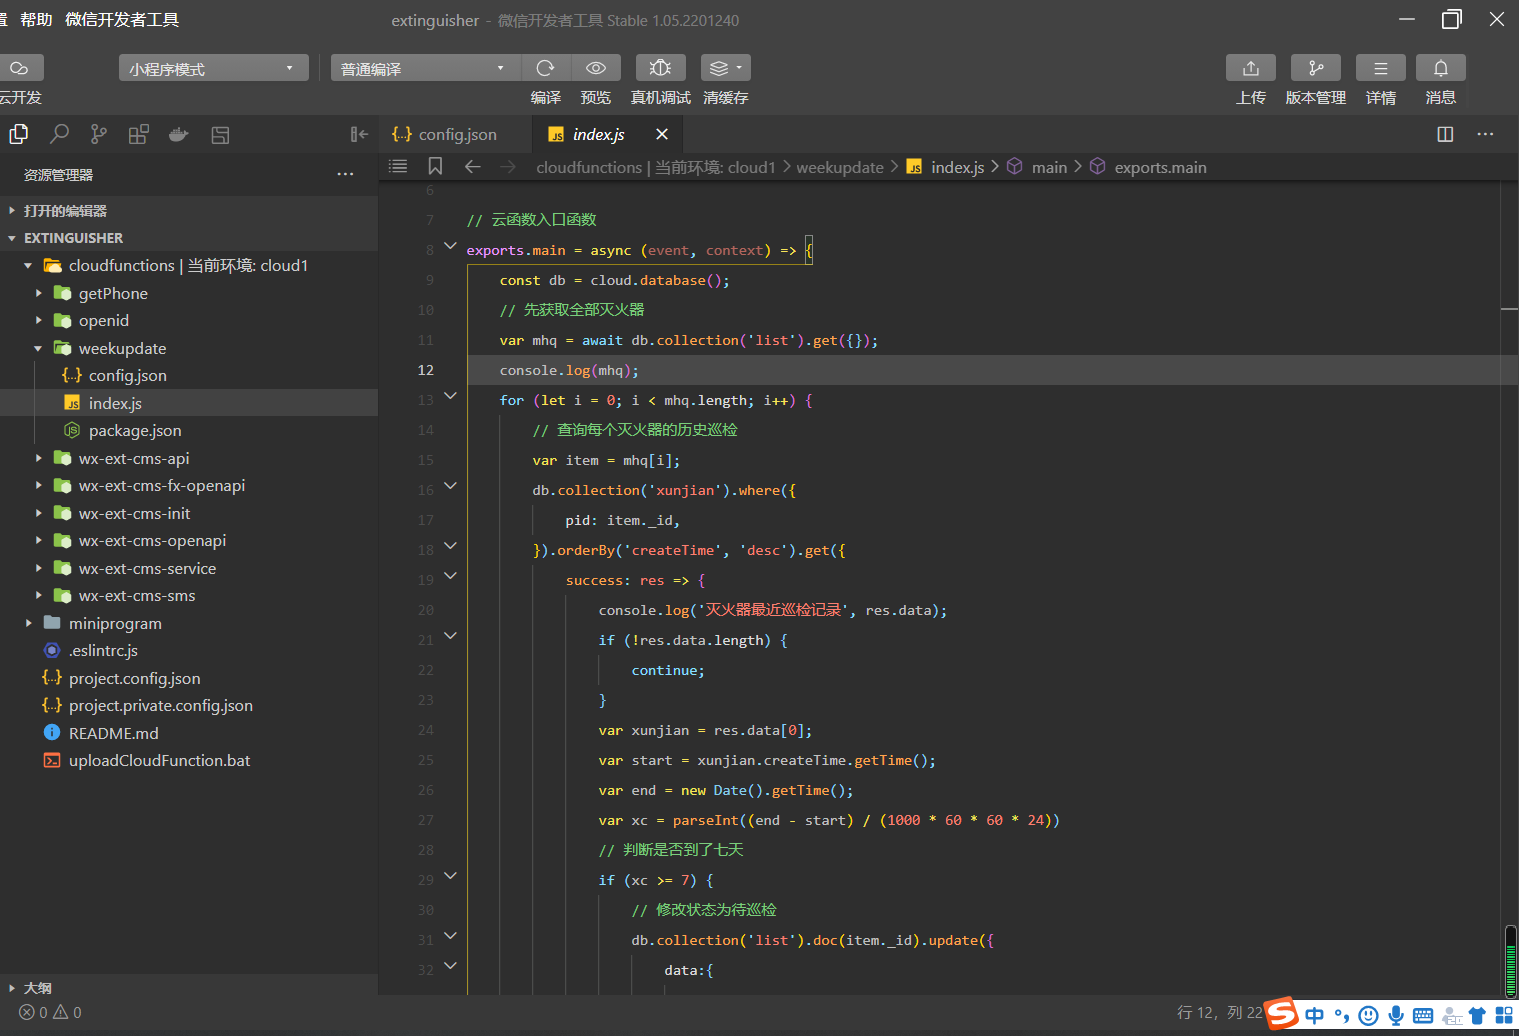Select the index.js editor tab
This screenshot has width=1519, height=1036.
click(x=599, y=134)
